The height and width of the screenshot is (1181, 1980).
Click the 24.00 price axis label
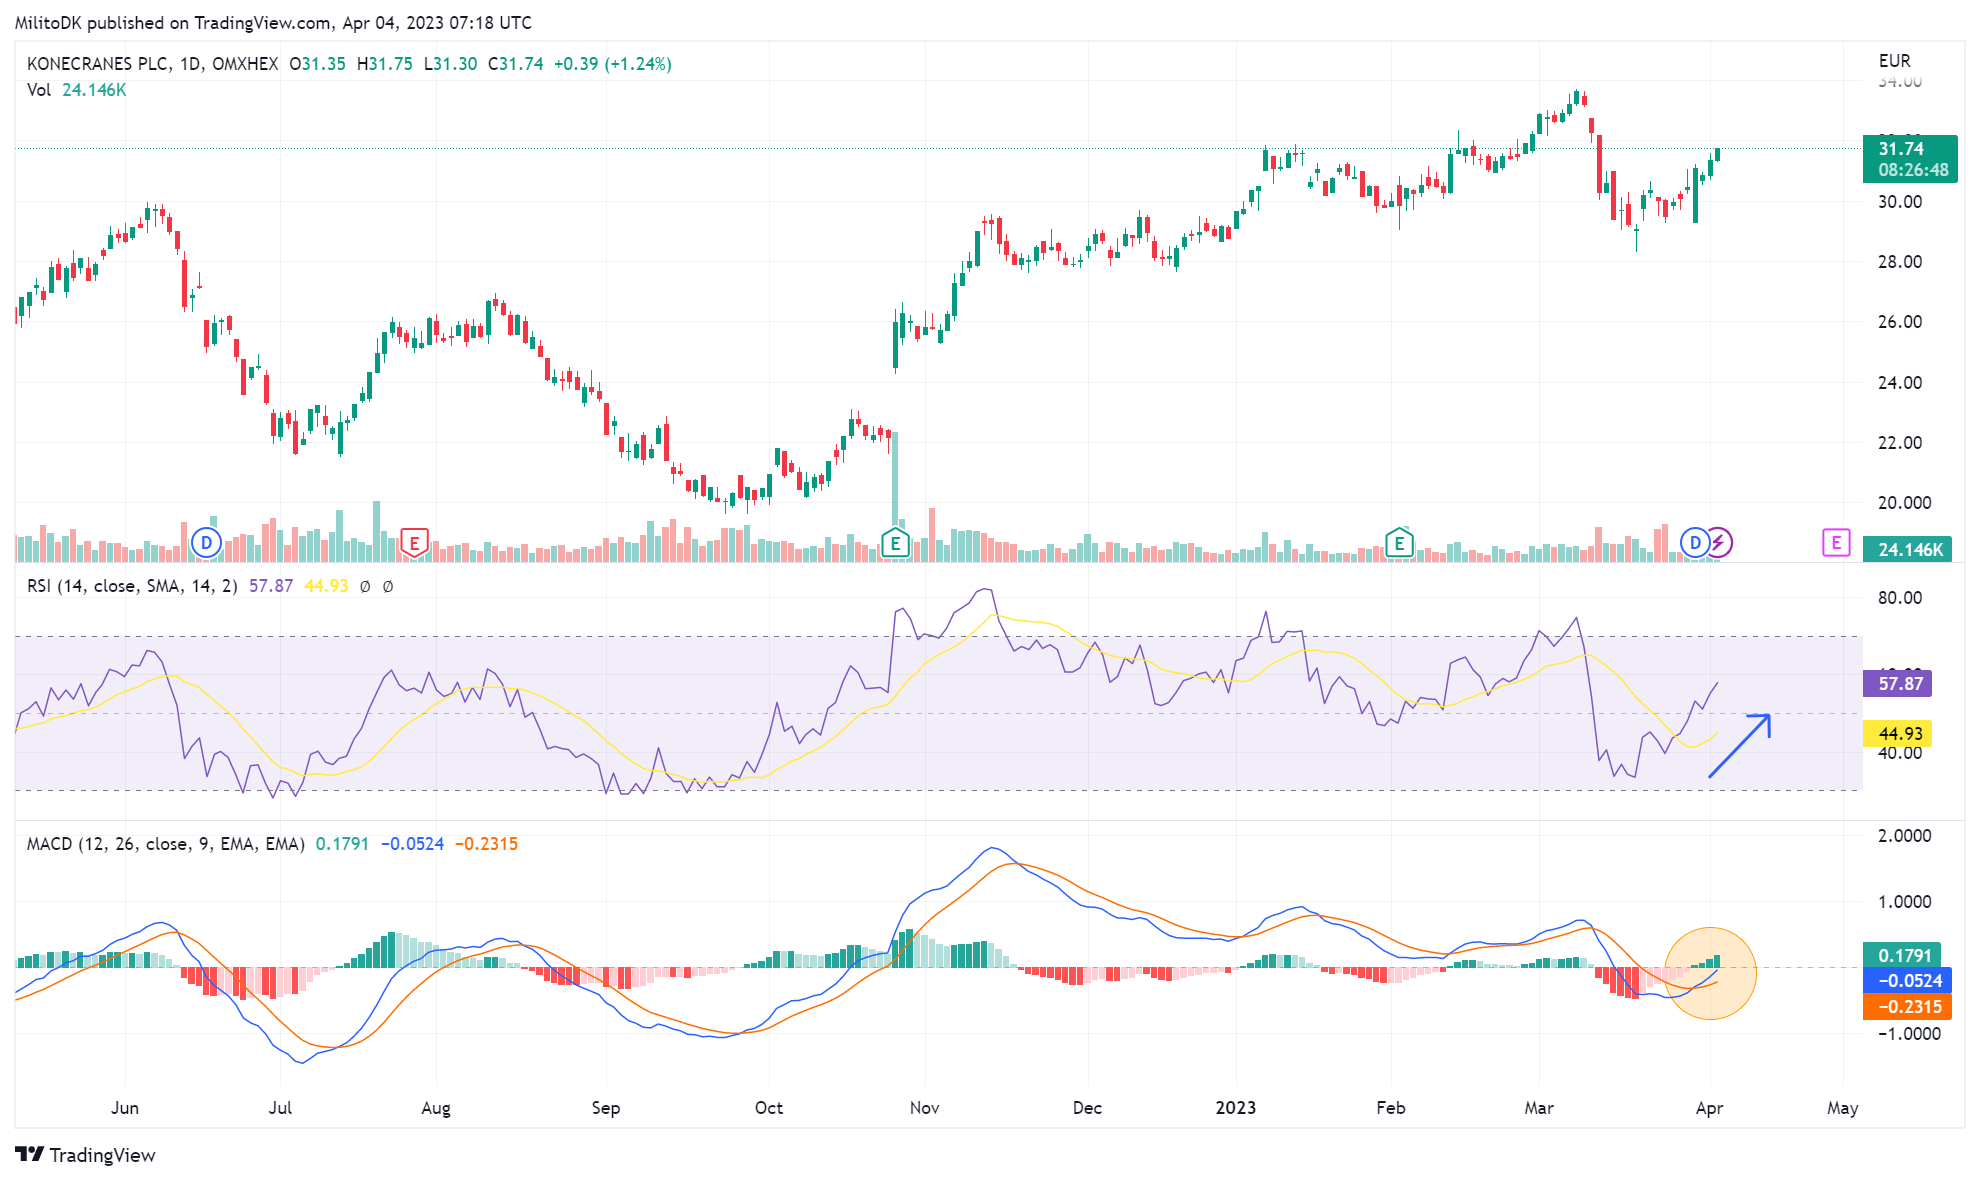point(1900,383)
